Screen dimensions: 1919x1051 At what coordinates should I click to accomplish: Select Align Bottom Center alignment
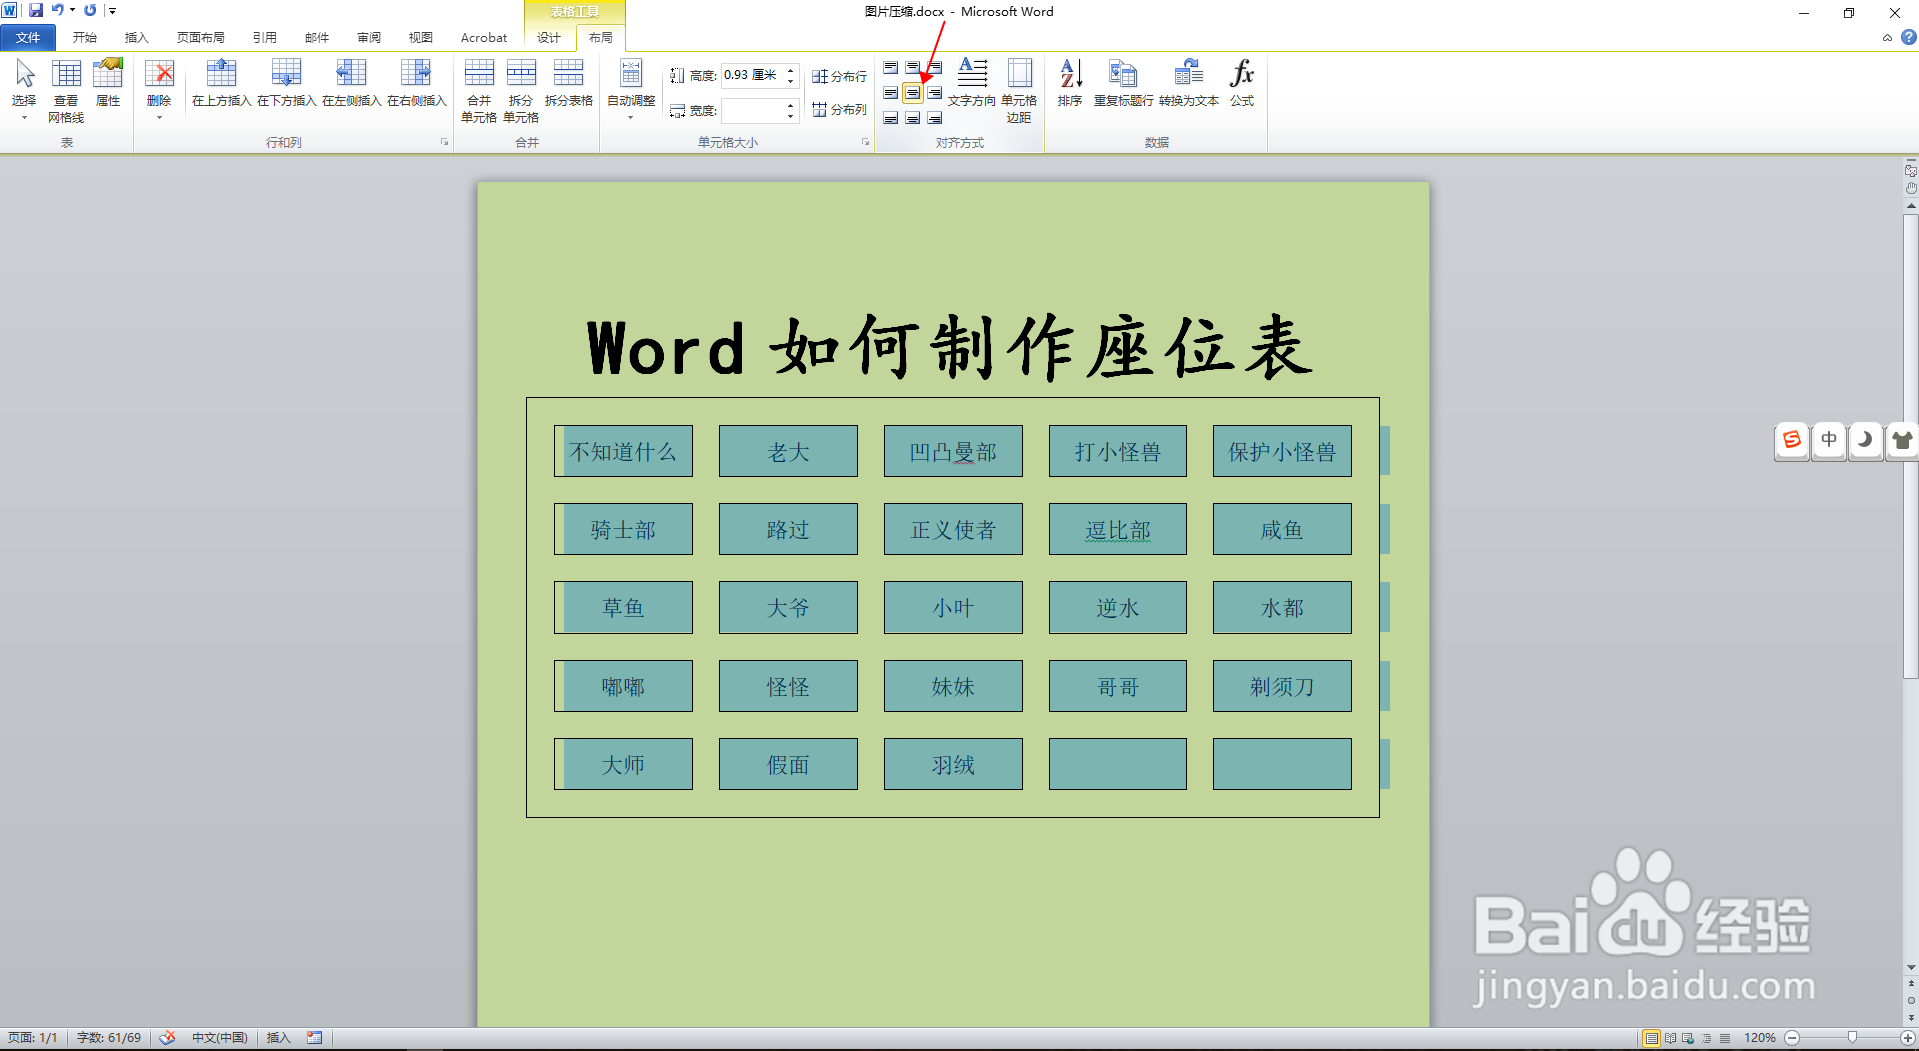(x=912, y=118)
